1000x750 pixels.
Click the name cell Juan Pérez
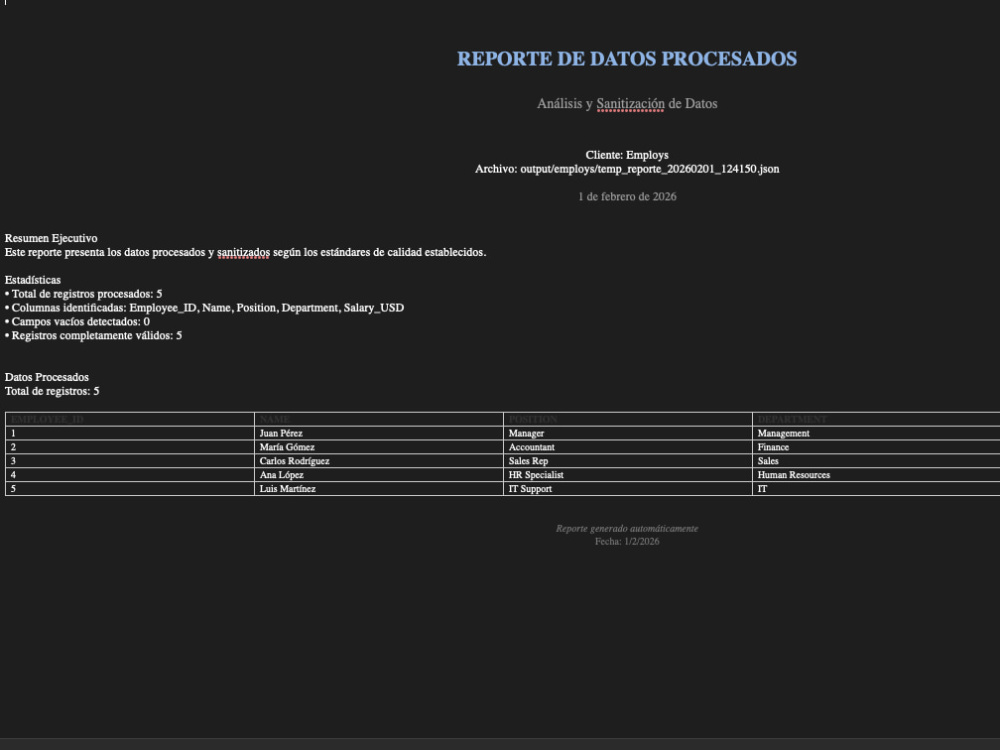[379, 433]
